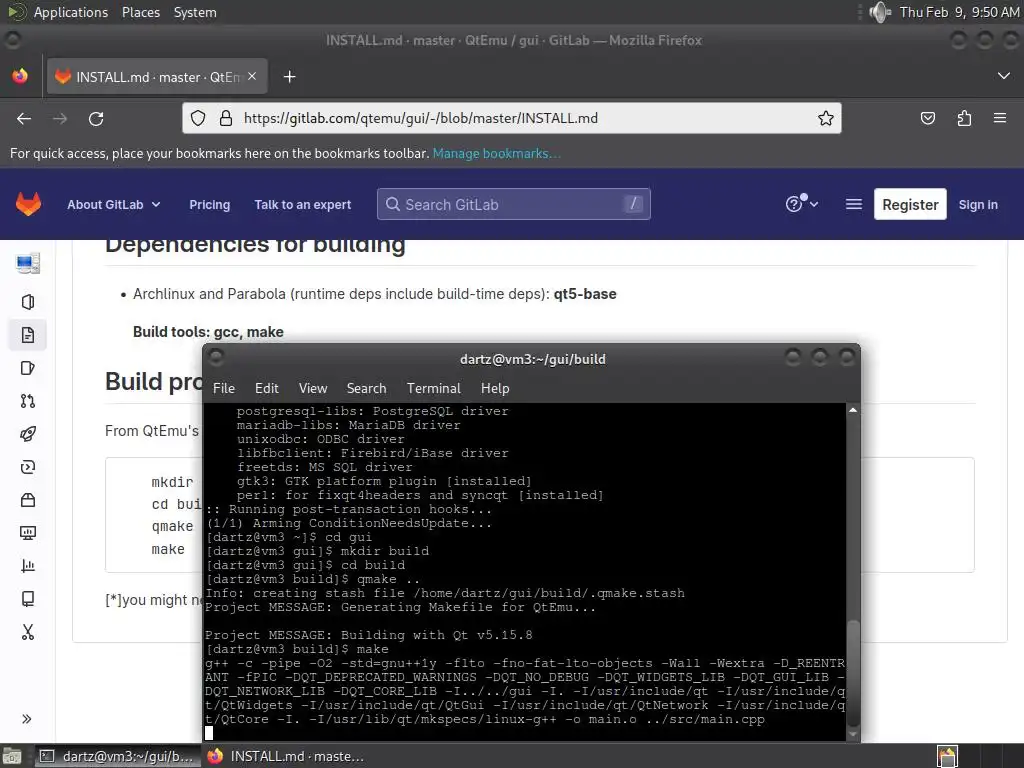1024x768 pixels.
Task: Click 'qt5-base' dependency text
Action: (x=585, y=294)
